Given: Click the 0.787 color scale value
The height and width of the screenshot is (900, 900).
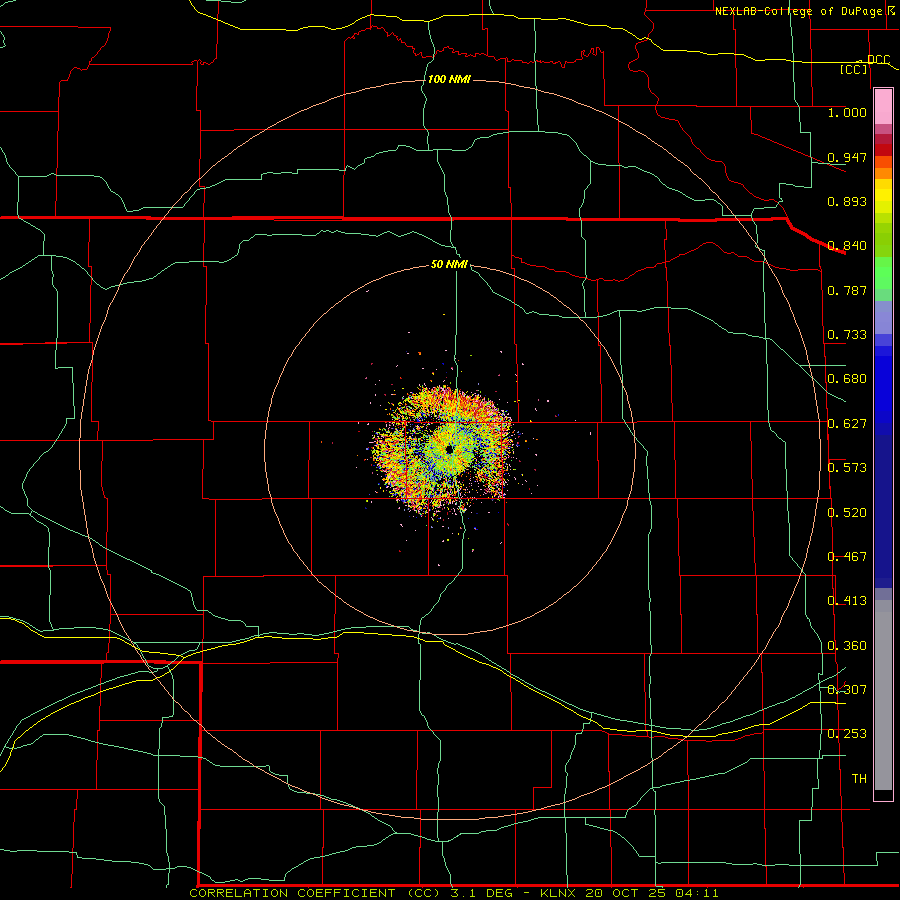Looking at the screenshot, I should click(x=847, y=290).
